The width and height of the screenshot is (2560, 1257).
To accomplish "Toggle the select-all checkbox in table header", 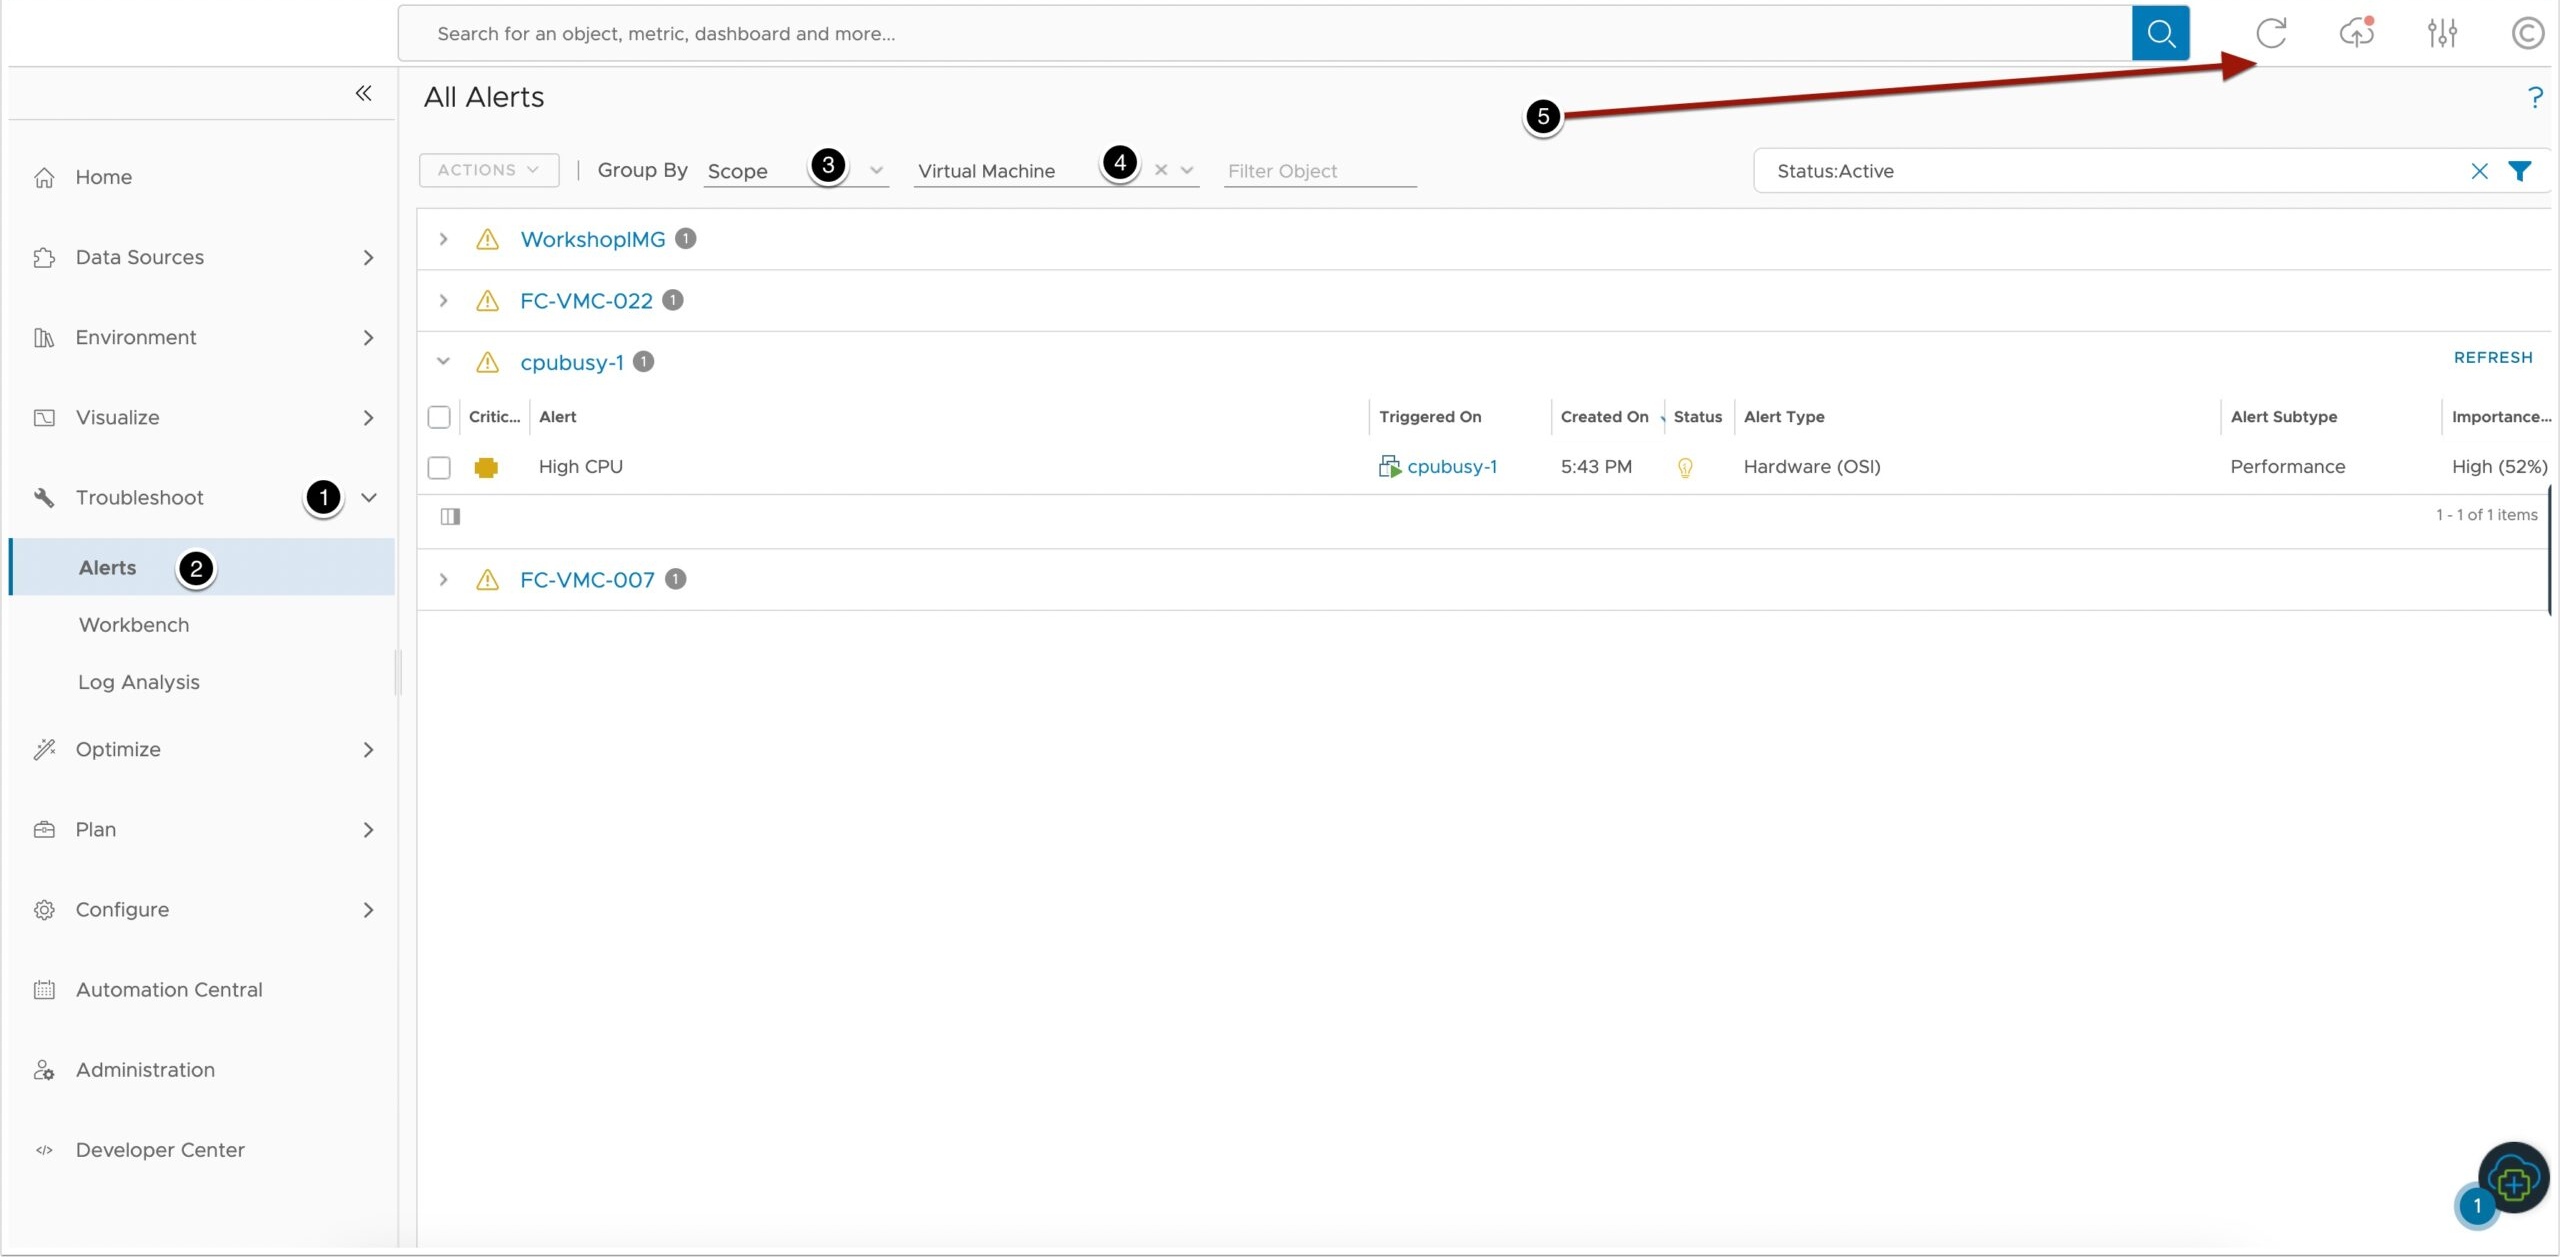I will [x=439, y=417].
